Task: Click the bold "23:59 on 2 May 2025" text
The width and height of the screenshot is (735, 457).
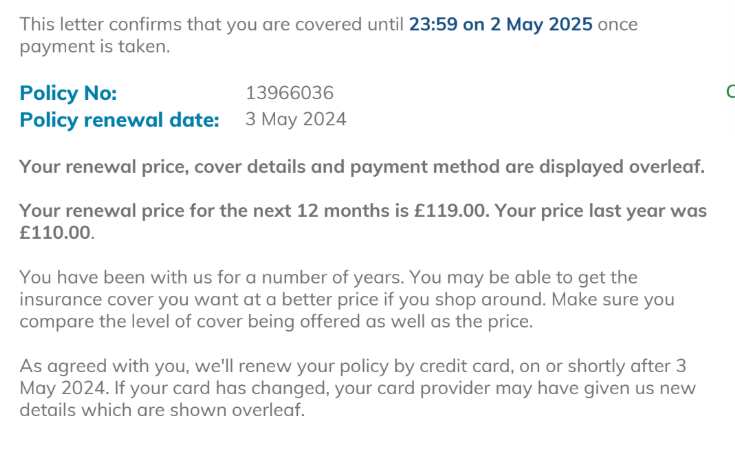Action: [x=500, y=24]
